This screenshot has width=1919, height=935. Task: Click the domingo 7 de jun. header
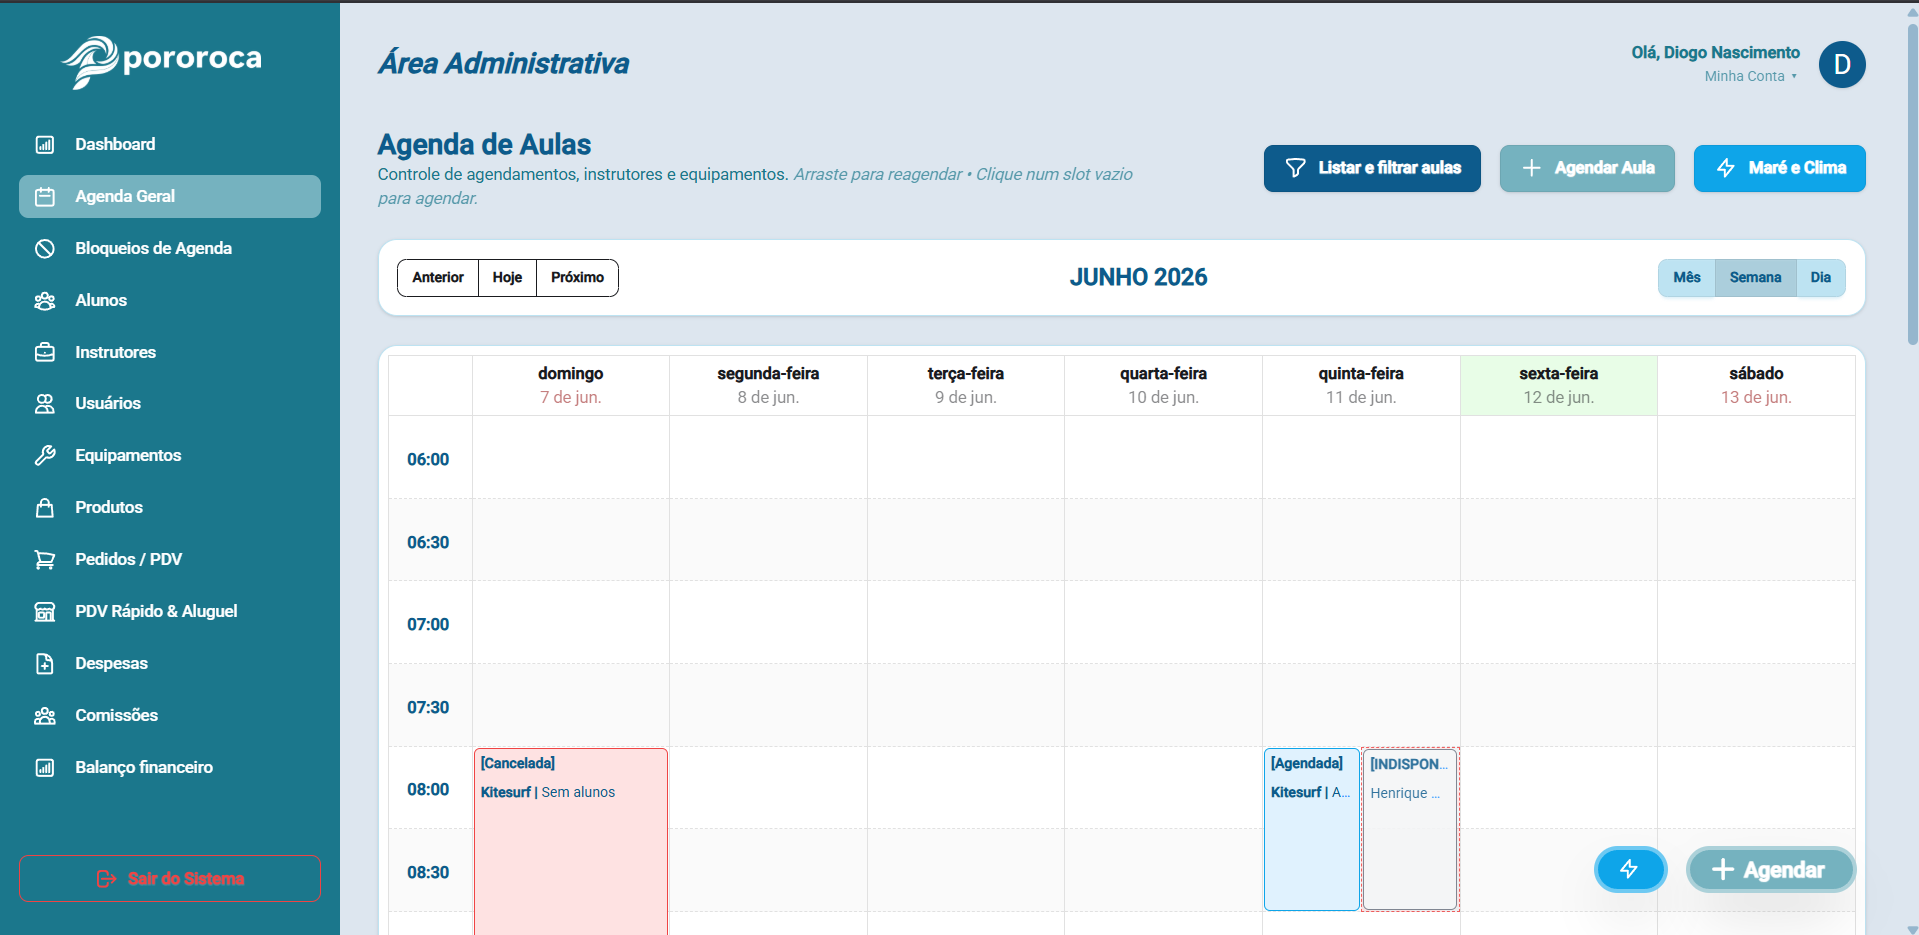(571, 385)
